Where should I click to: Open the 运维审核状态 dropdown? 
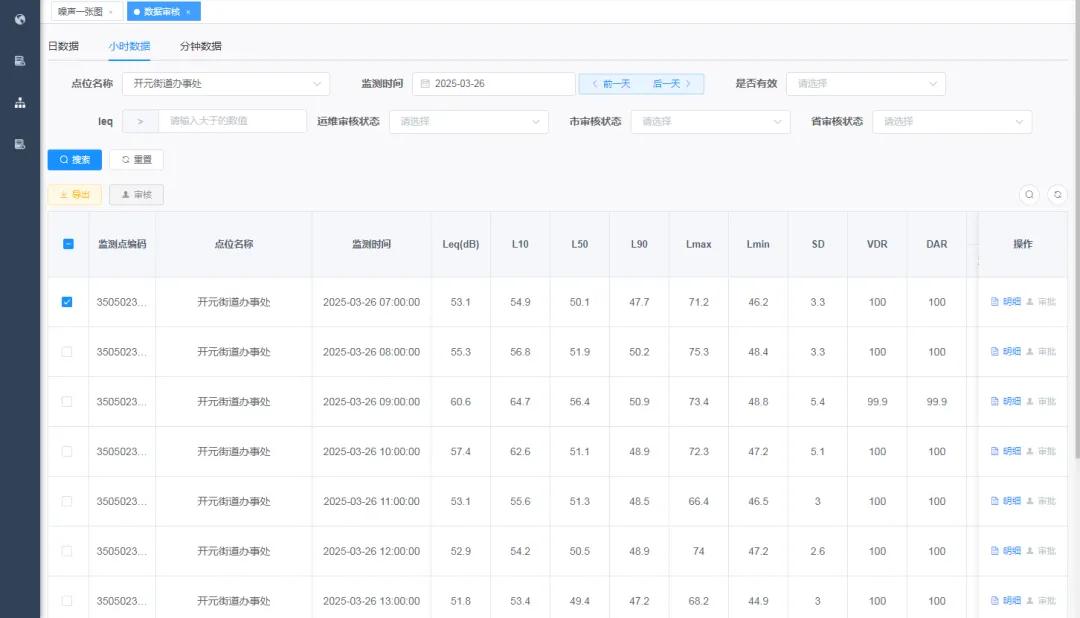tap(468, 121)
